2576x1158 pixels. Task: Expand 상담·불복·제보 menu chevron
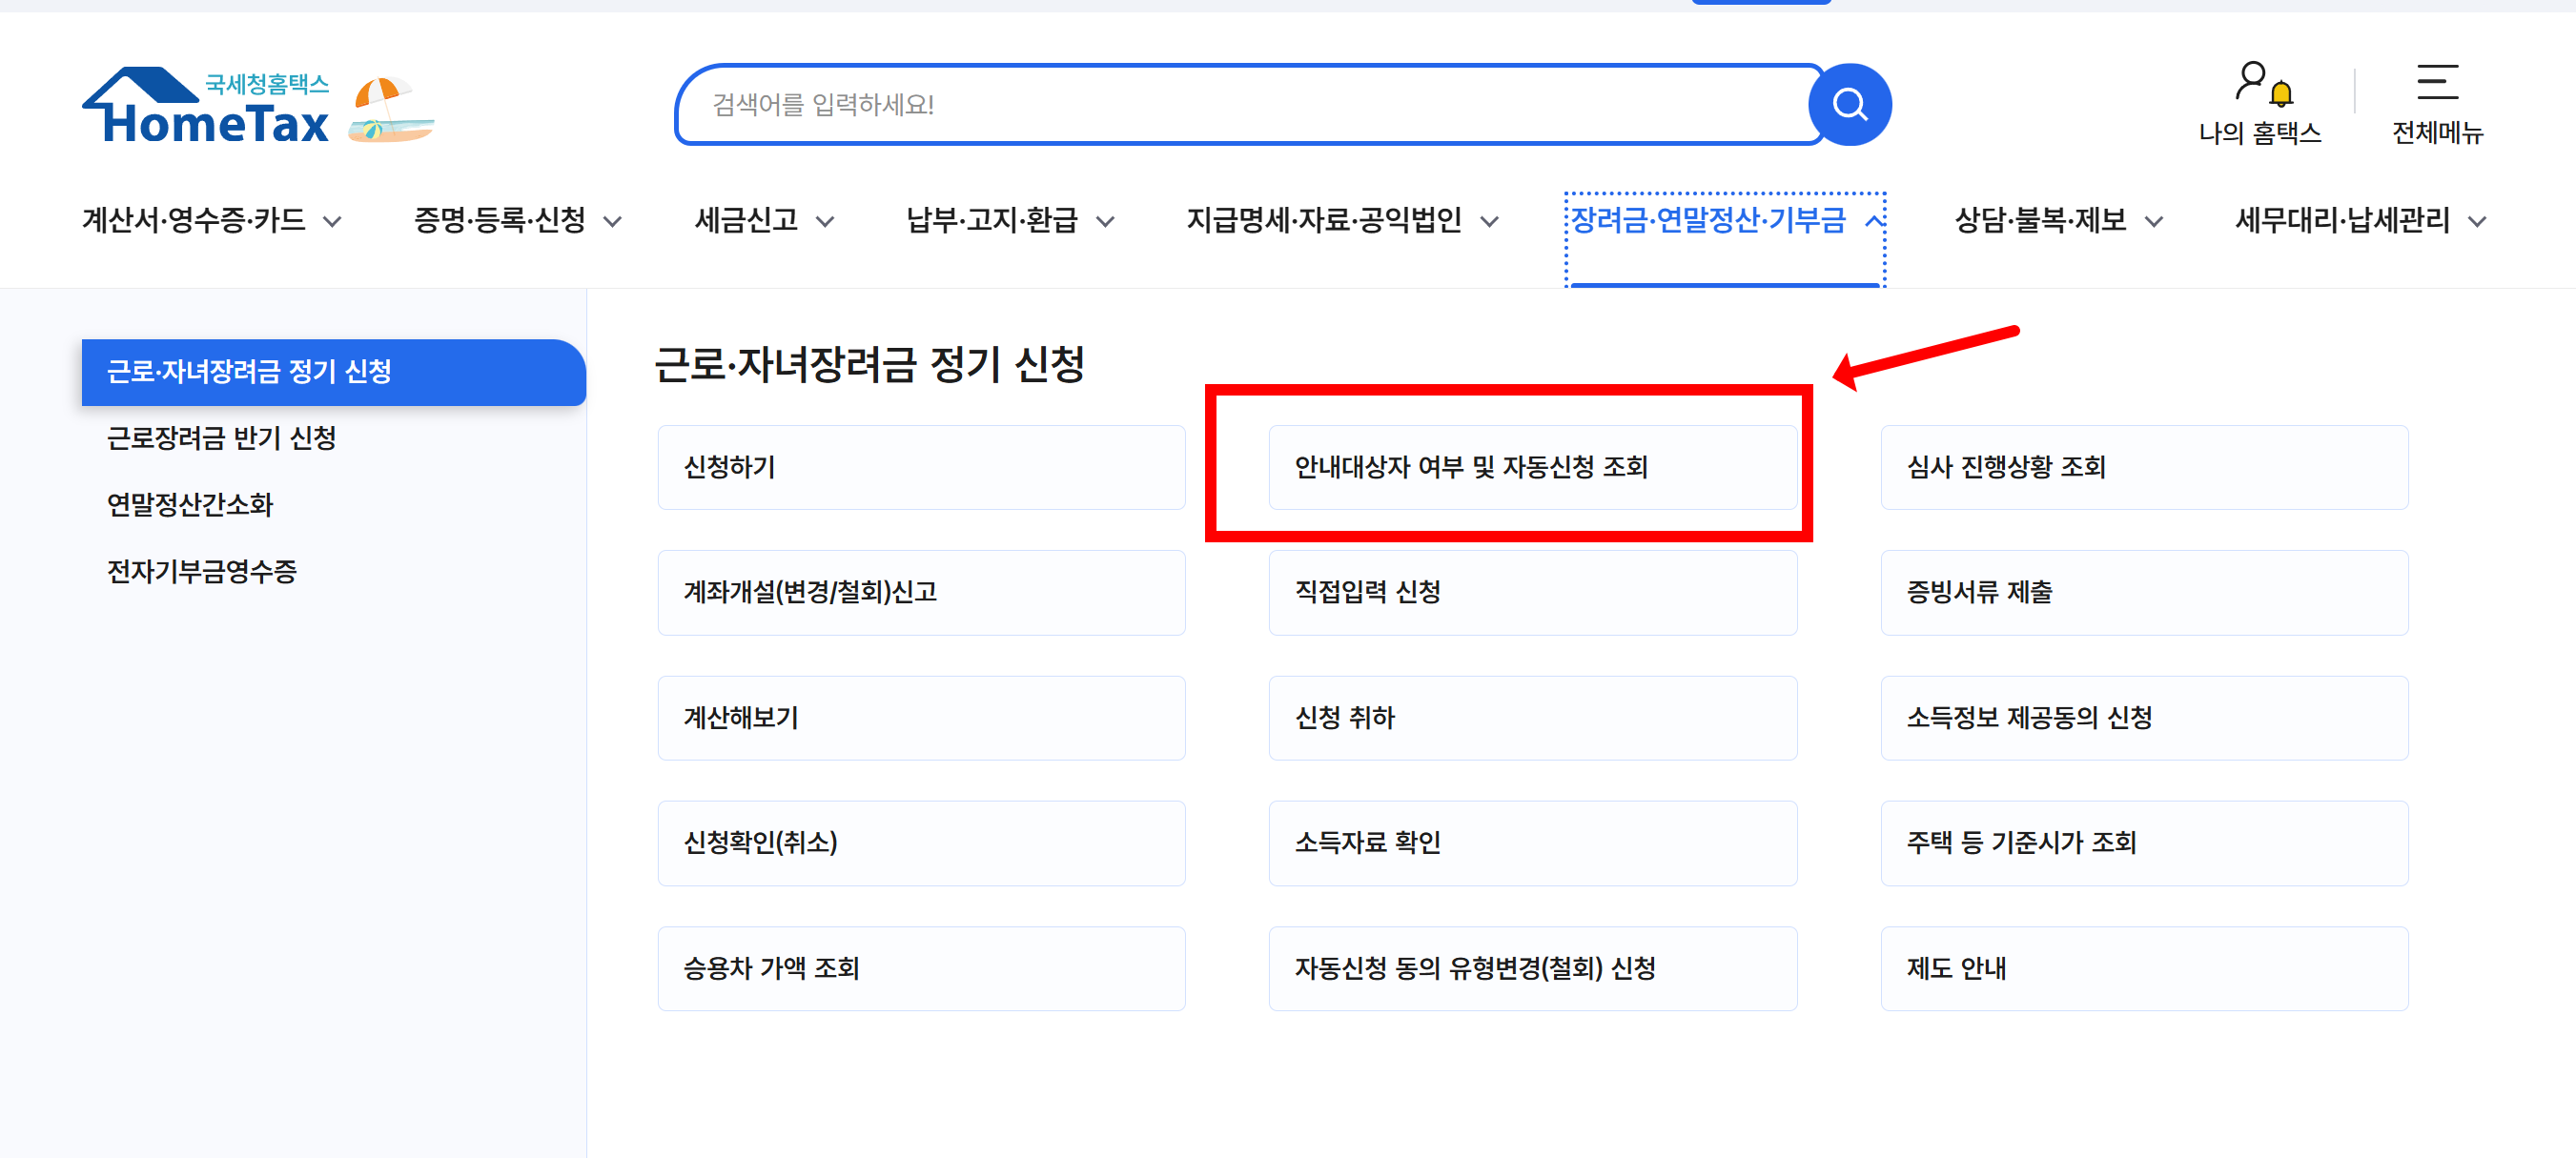coord(2154,222)
